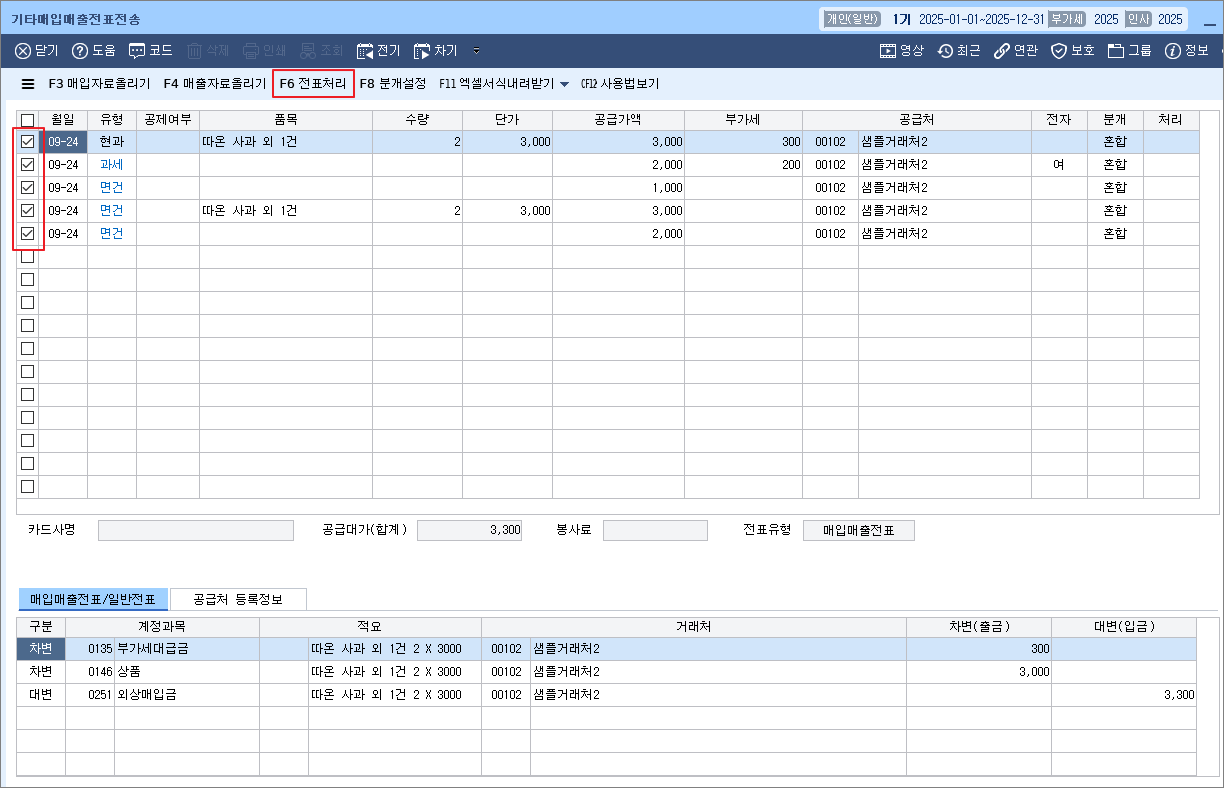
Task: Click CF12 사용법보기
Action: click(620, 84)
